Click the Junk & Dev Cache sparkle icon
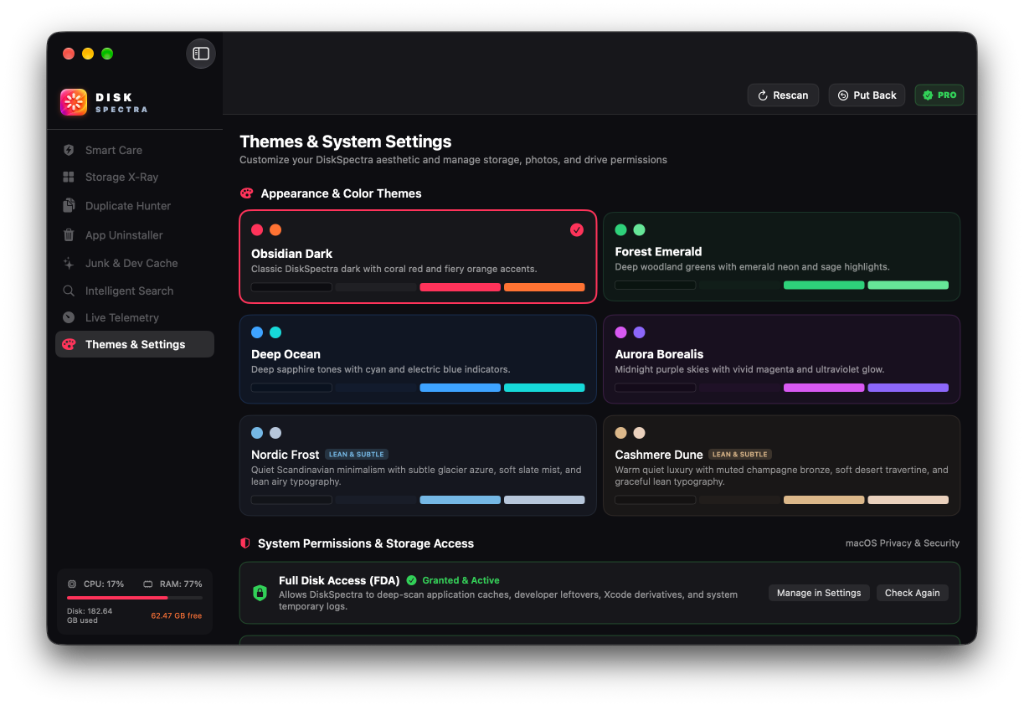 pyautogui.click(x=69, y=263)
